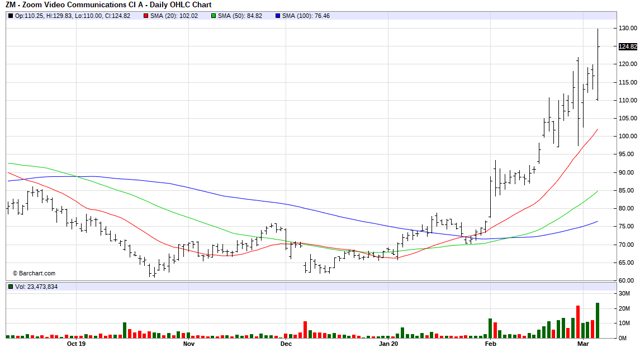Click the highlighted 124.82 current price label

pyautogui.click(x=628, y=47)
